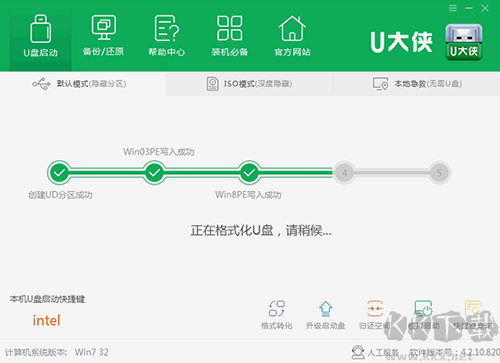Switch to ISO模式(深度隐藏) tab

click(249, 84)
